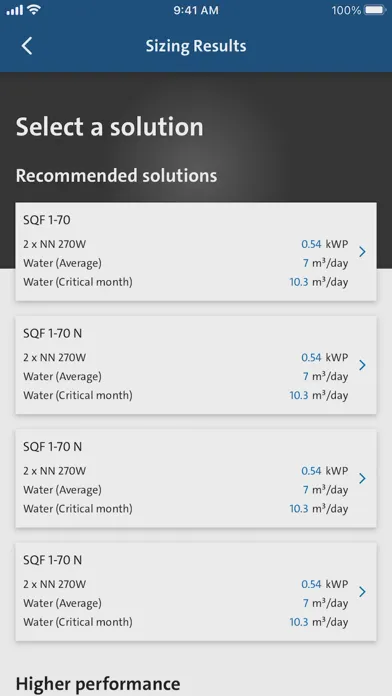This screenshot has height=696, width=392.
Task: Tap Water (Average) in second SQF 1-70 N card
Action: 62,490
